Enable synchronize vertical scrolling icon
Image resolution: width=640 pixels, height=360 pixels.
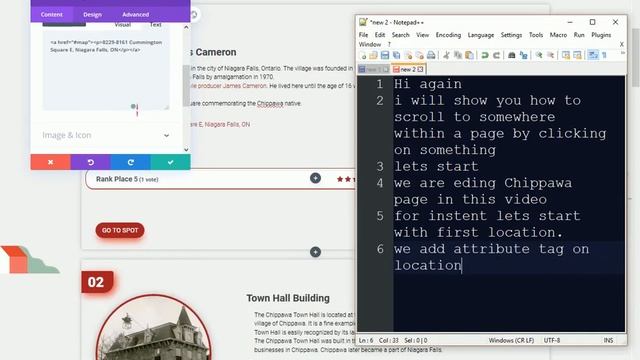click(566, 55)
